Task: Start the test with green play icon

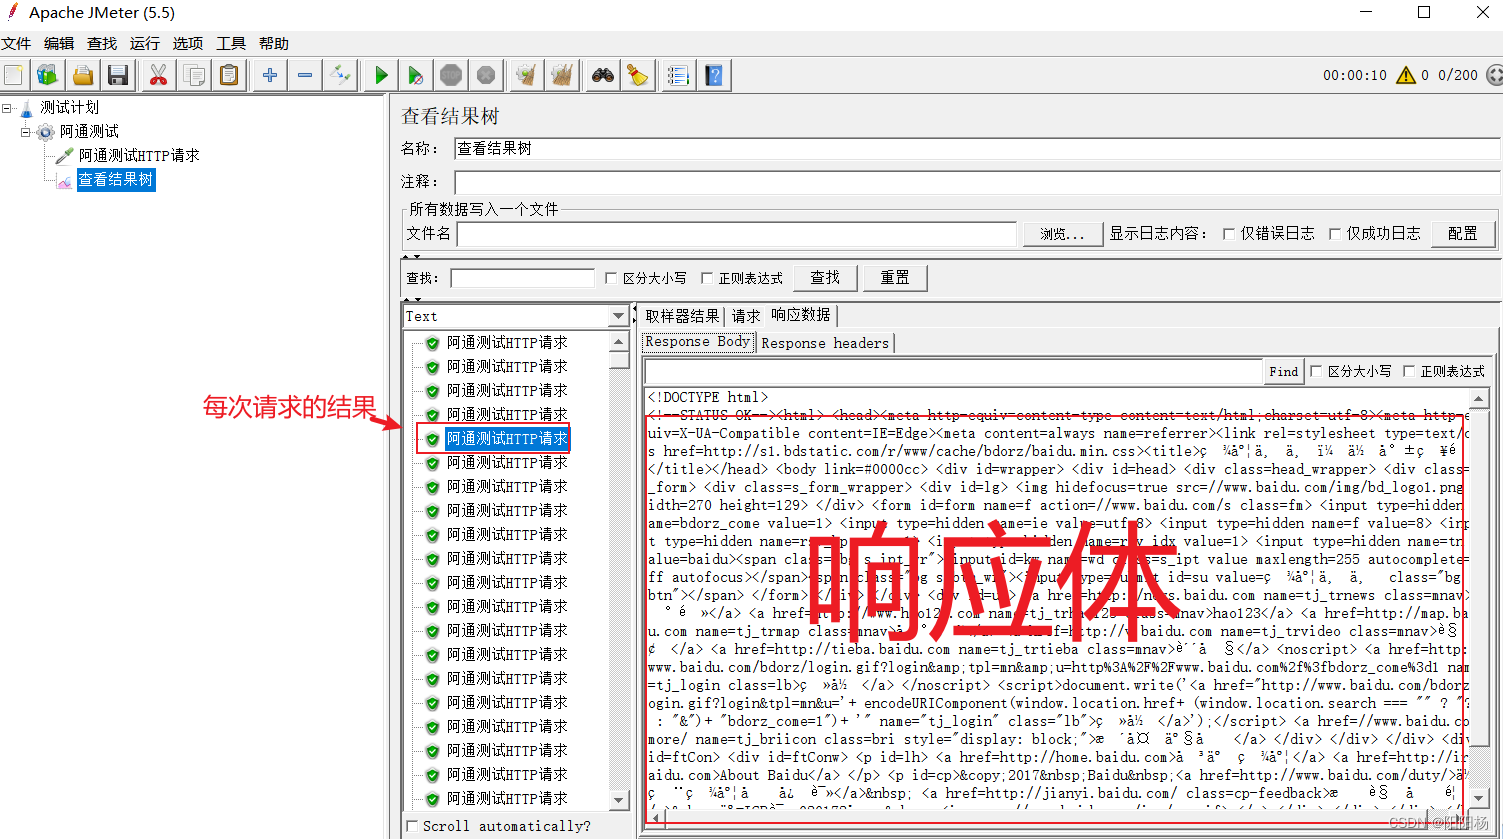Action: (381, 75)
